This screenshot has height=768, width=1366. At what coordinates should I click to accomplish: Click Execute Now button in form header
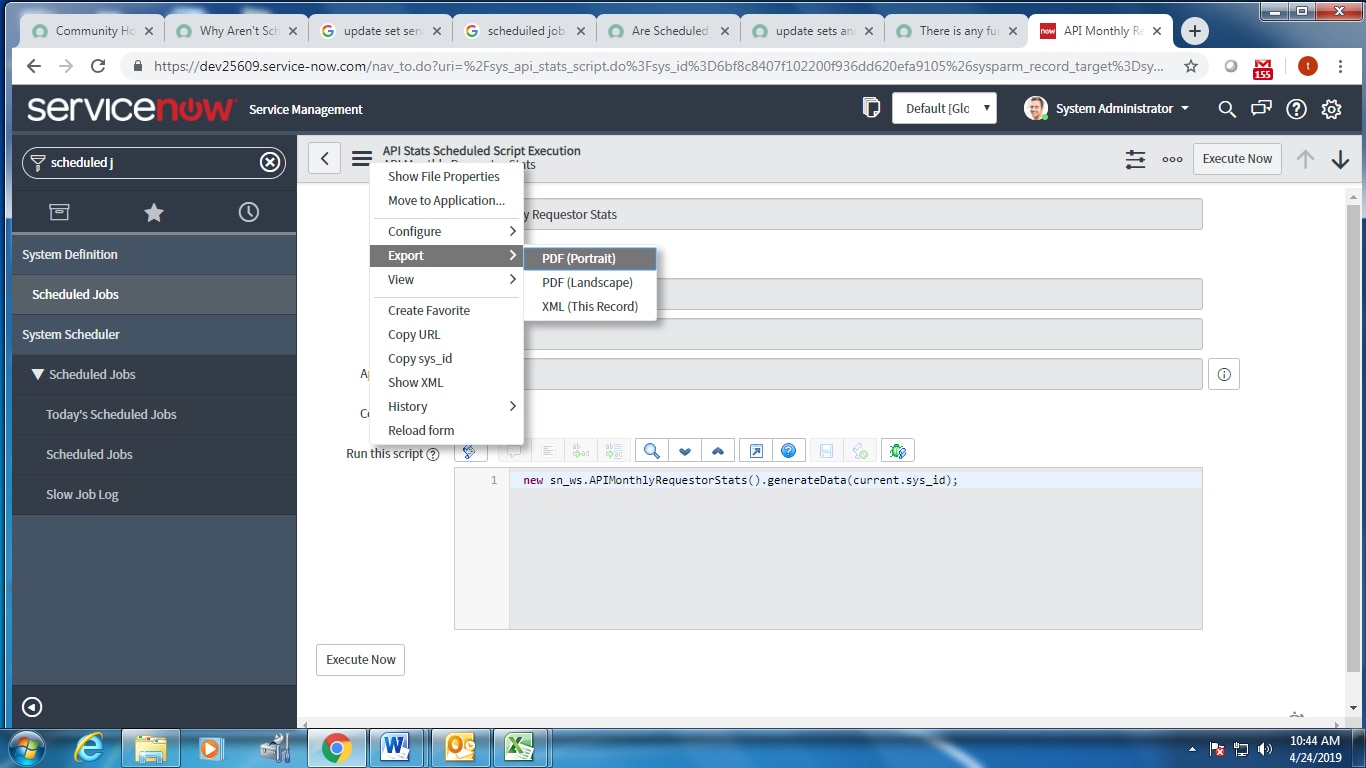click(x=1237, y=158)
